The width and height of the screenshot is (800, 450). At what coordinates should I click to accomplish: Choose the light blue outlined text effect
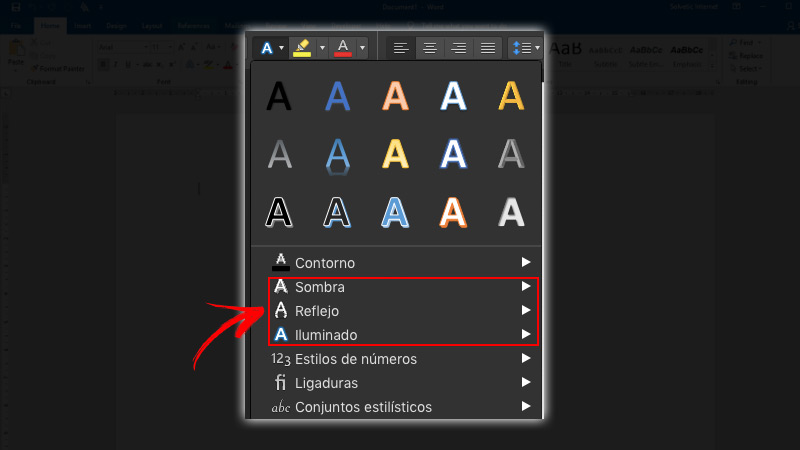[395, 213]
